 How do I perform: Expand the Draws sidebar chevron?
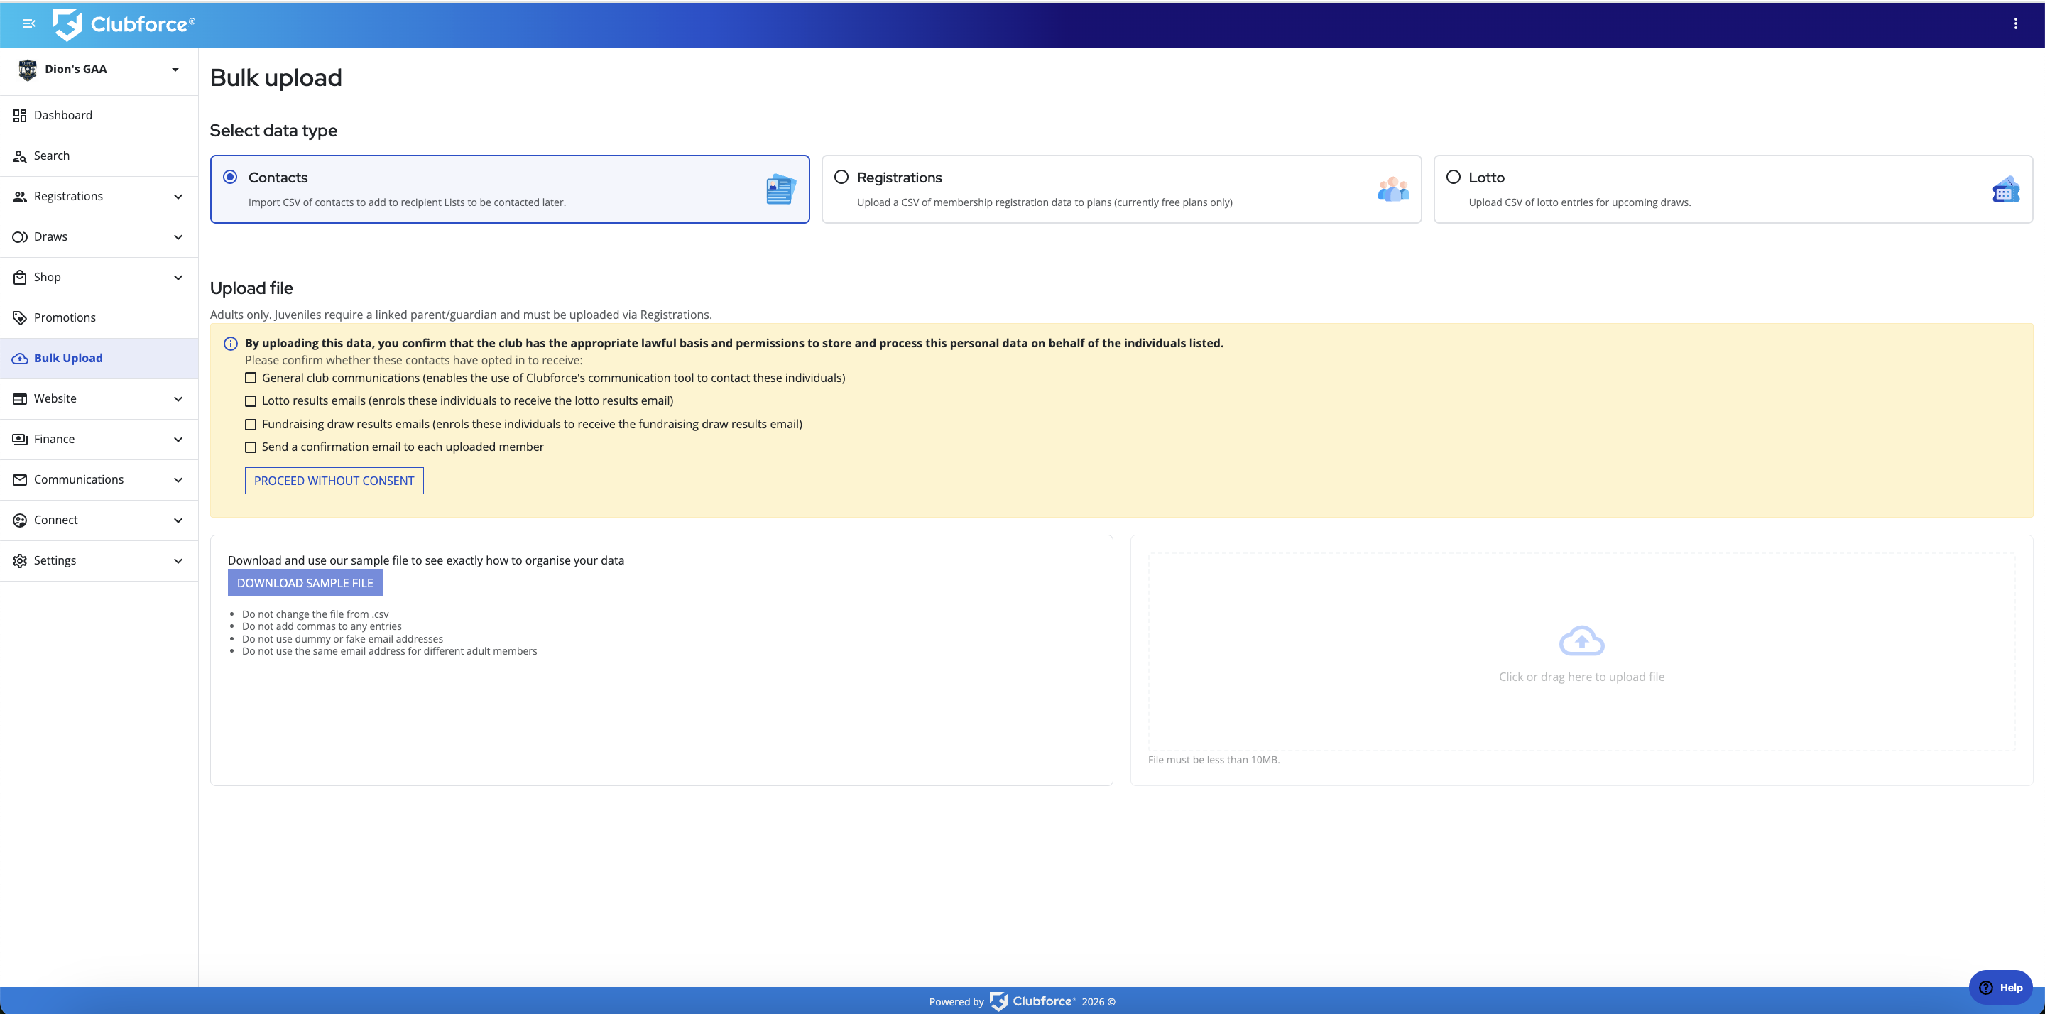[178, 237]
